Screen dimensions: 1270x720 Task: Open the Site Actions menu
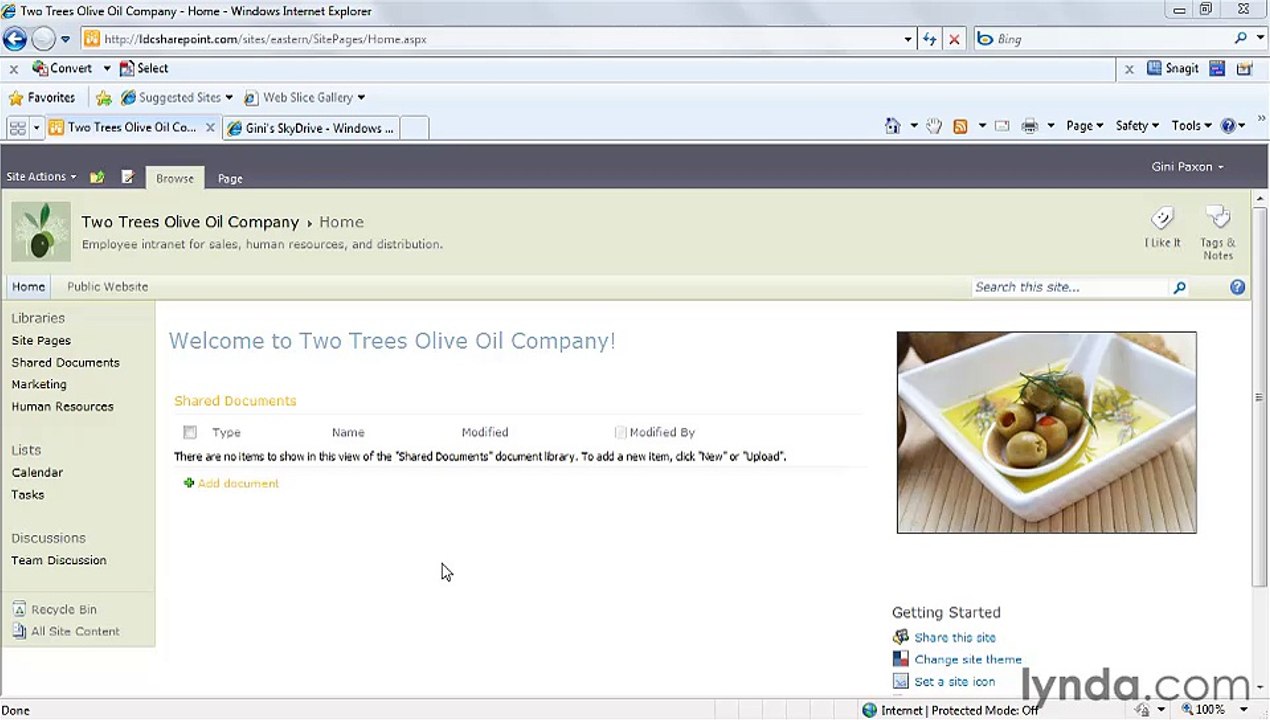(41, 176)
